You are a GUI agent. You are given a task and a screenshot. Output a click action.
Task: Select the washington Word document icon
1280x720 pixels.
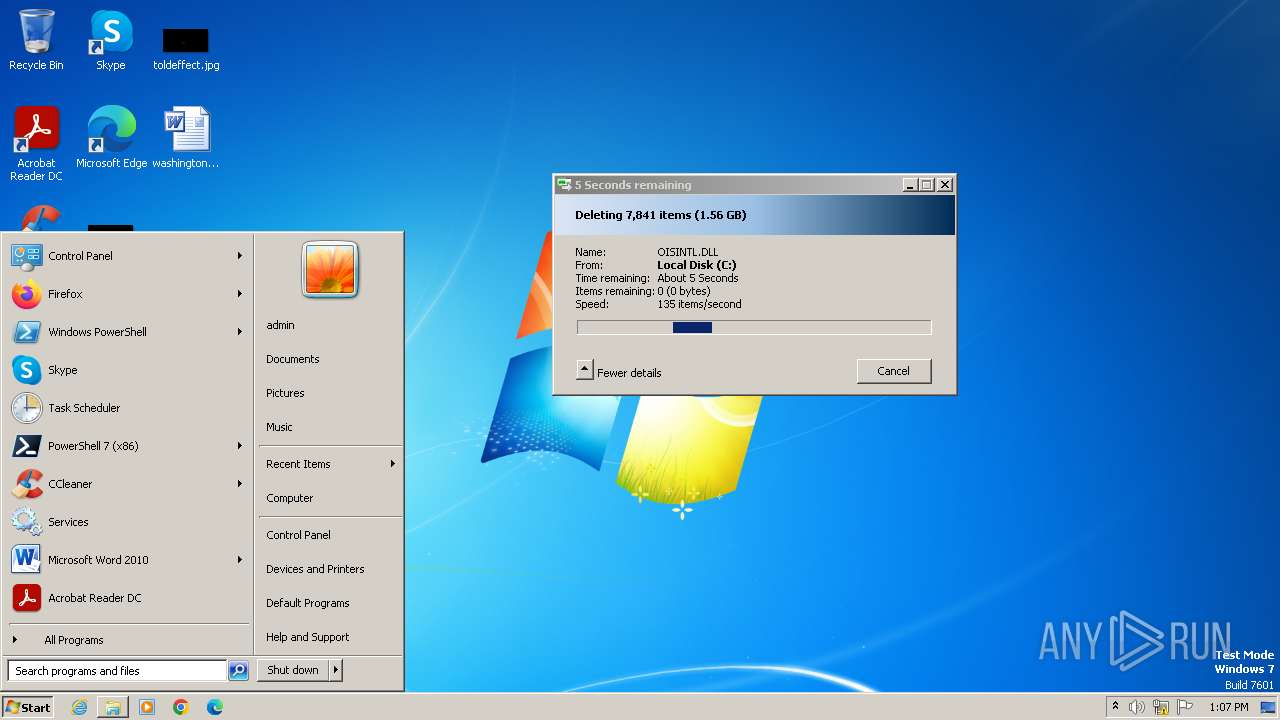tap(186, 137)
